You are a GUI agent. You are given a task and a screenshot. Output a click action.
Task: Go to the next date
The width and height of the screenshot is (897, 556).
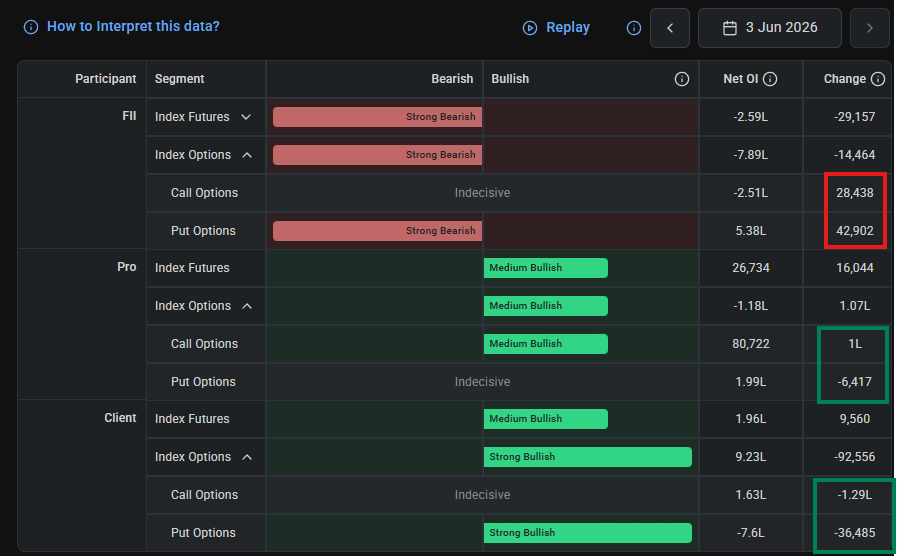870,27
